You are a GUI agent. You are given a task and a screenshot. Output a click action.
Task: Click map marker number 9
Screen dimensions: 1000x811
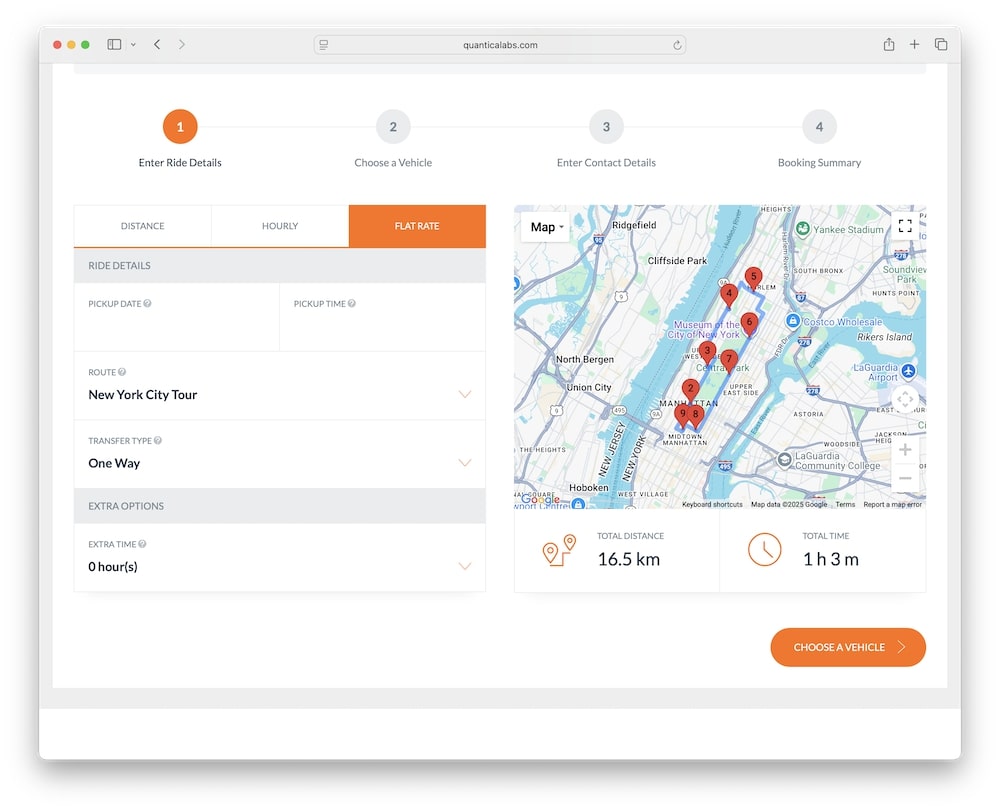pyautogui.click(x=681, y=416)
